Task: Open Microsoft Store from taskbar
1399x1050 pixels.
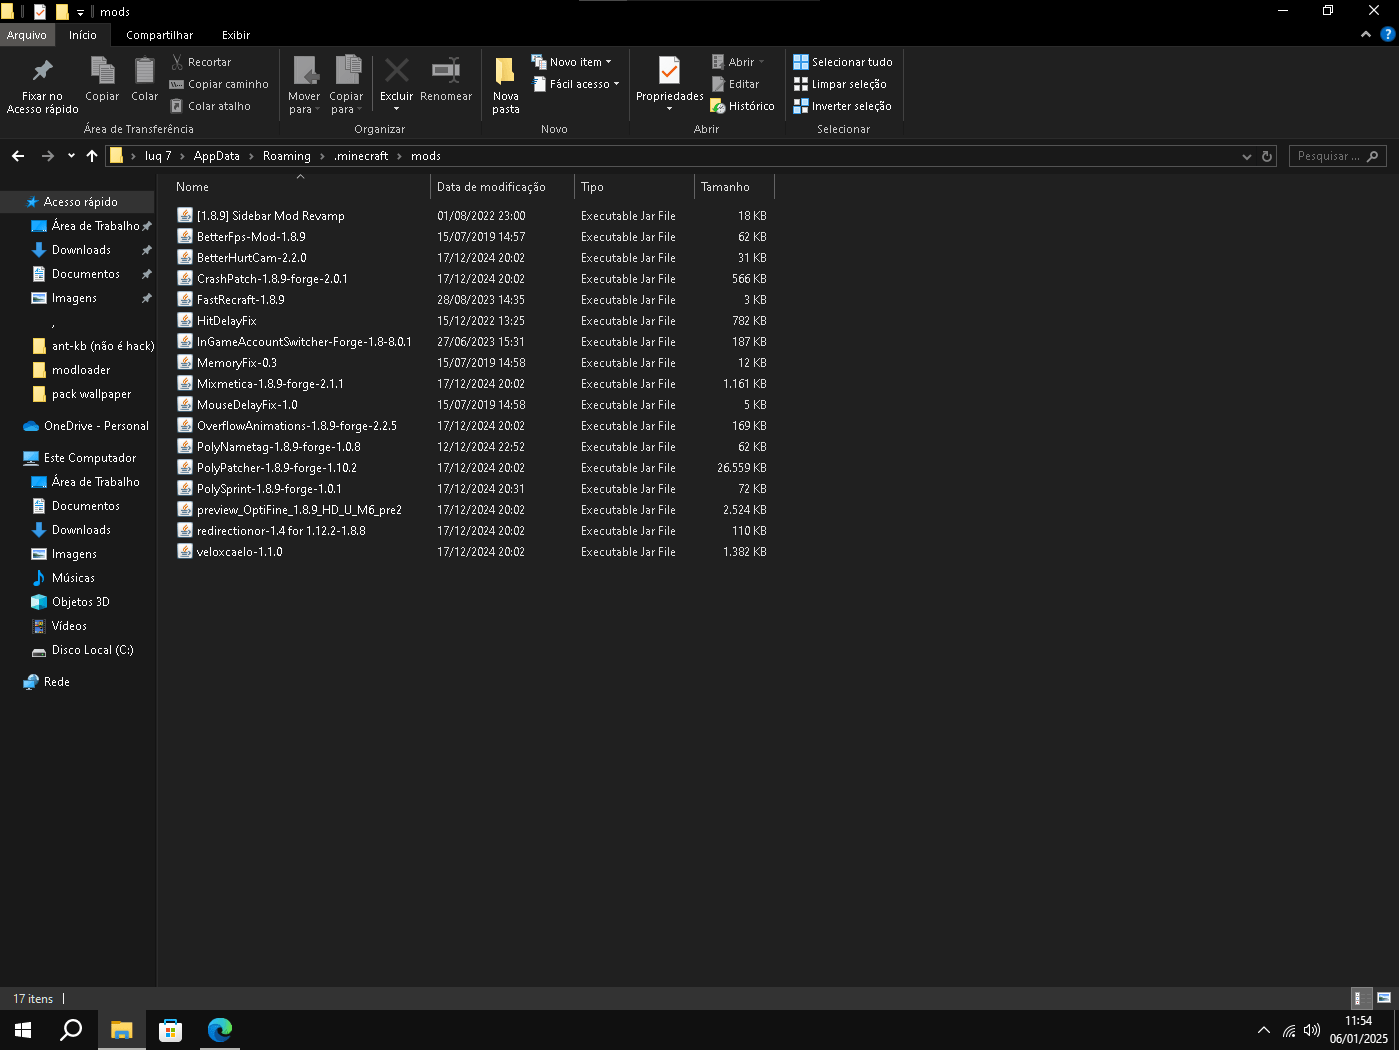Action: (x=170, y=1029)
